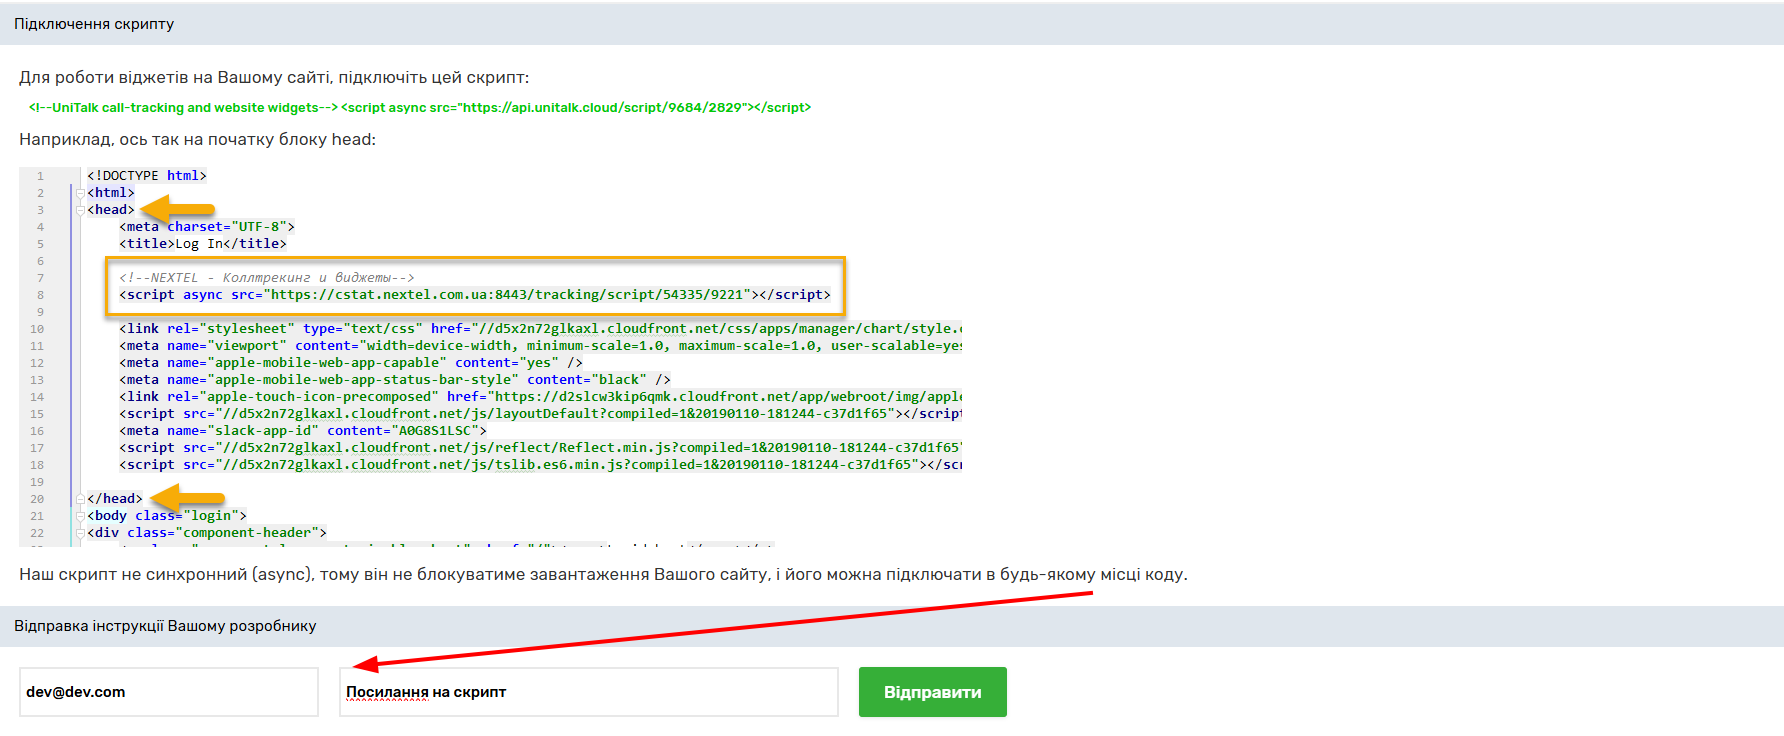This screenshot has width=1784, height=736.
Task: Click line number 8 in the code gutter
Action: pos(40,295)
